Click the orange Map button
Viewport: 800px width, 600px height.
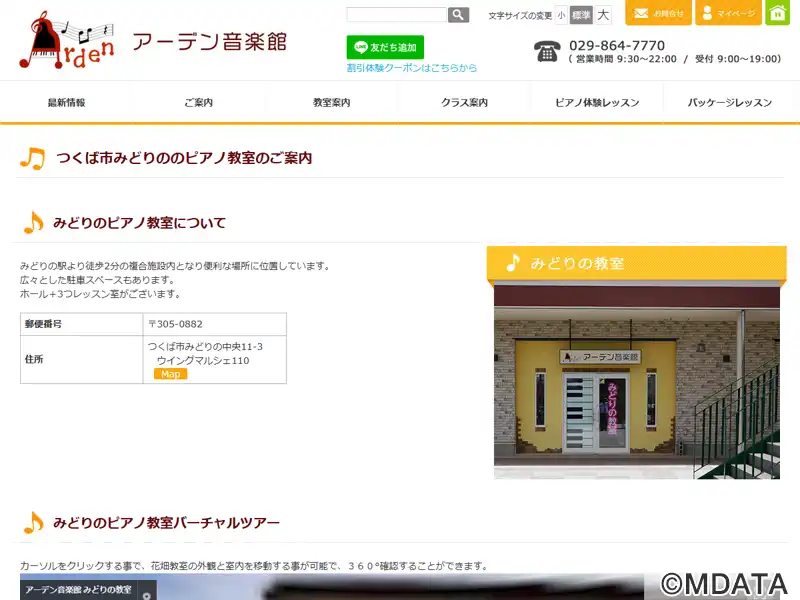click(170, 374)
